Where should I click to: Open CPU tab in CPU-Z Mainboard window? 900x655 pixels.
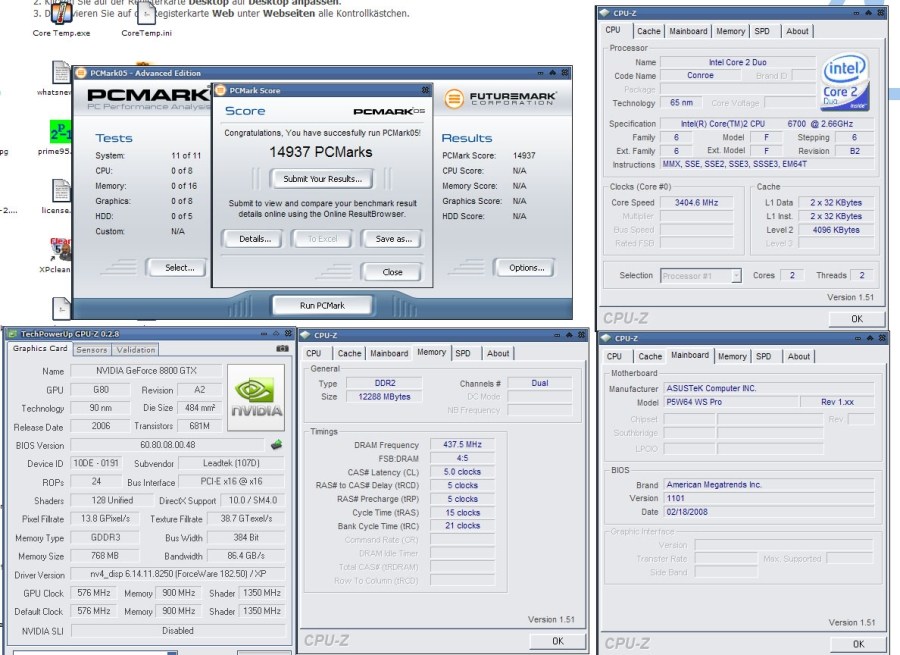614,356
